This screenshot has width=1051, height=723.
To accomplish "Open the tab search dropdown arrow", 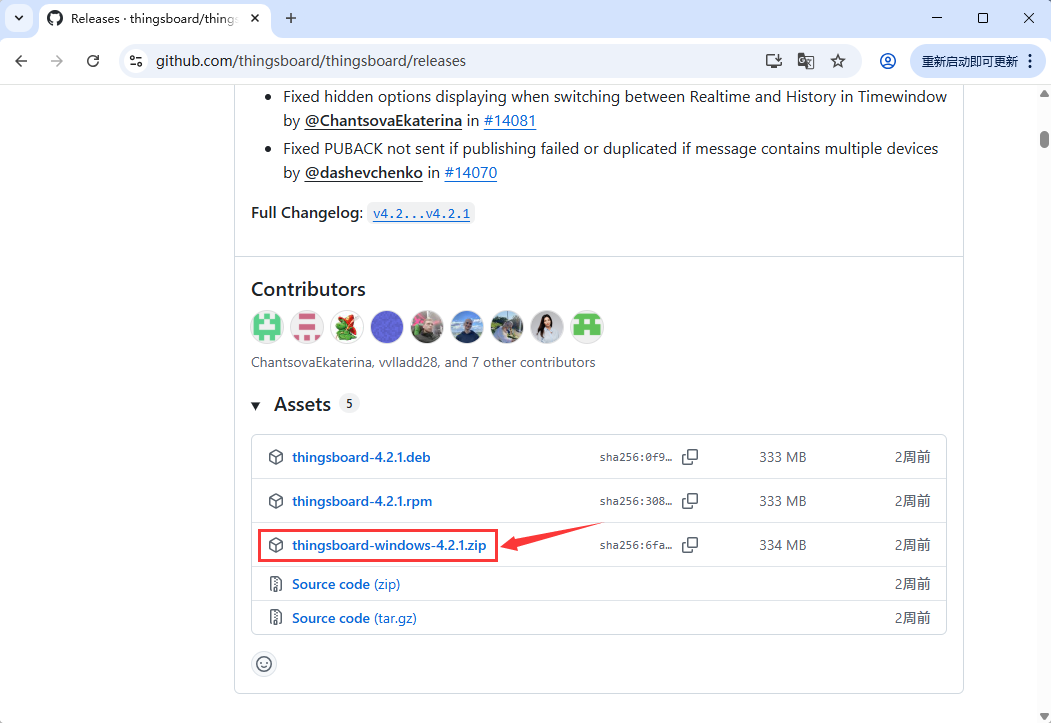I will (x=19, y=18).
